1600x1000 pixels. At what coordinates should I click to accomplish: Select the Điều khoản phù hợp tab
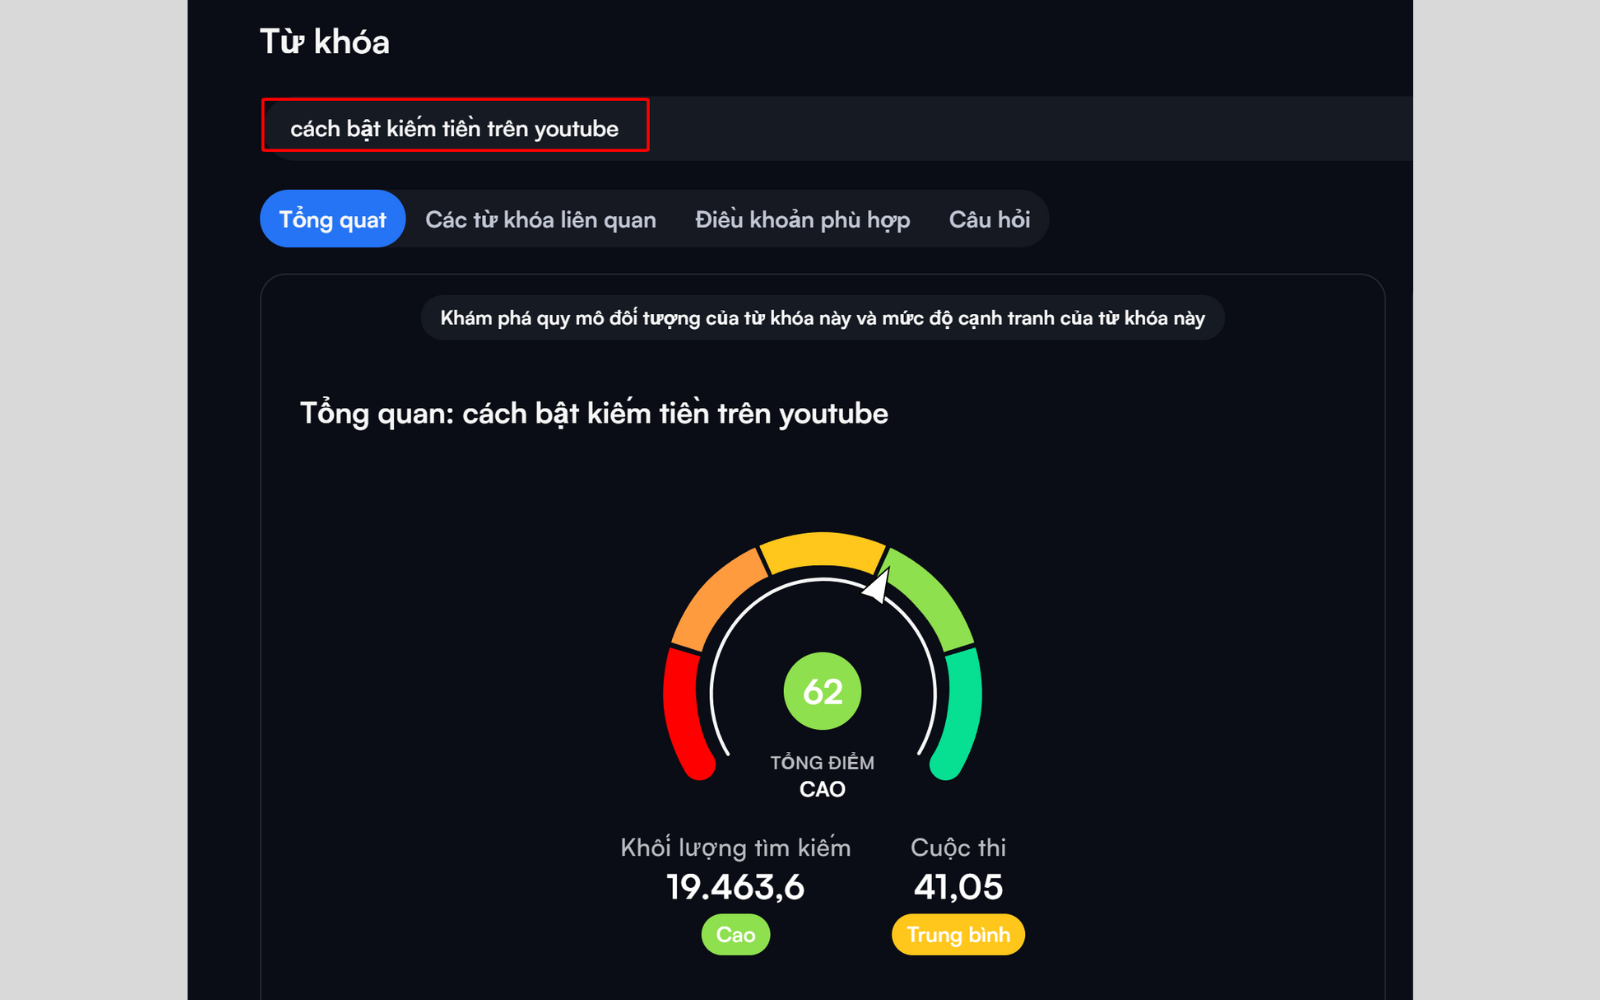802,219
